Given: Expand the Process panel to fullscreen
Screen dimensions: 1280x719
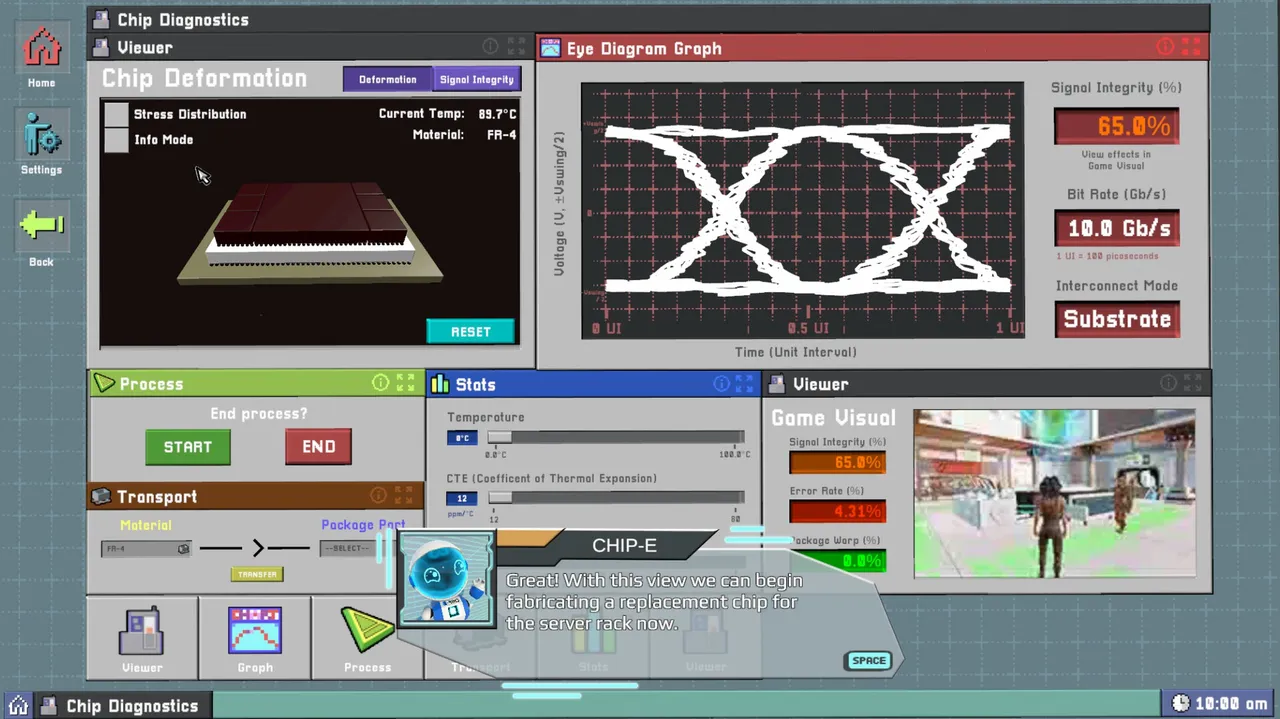Looking at the screenshot, I should point(406,383).
